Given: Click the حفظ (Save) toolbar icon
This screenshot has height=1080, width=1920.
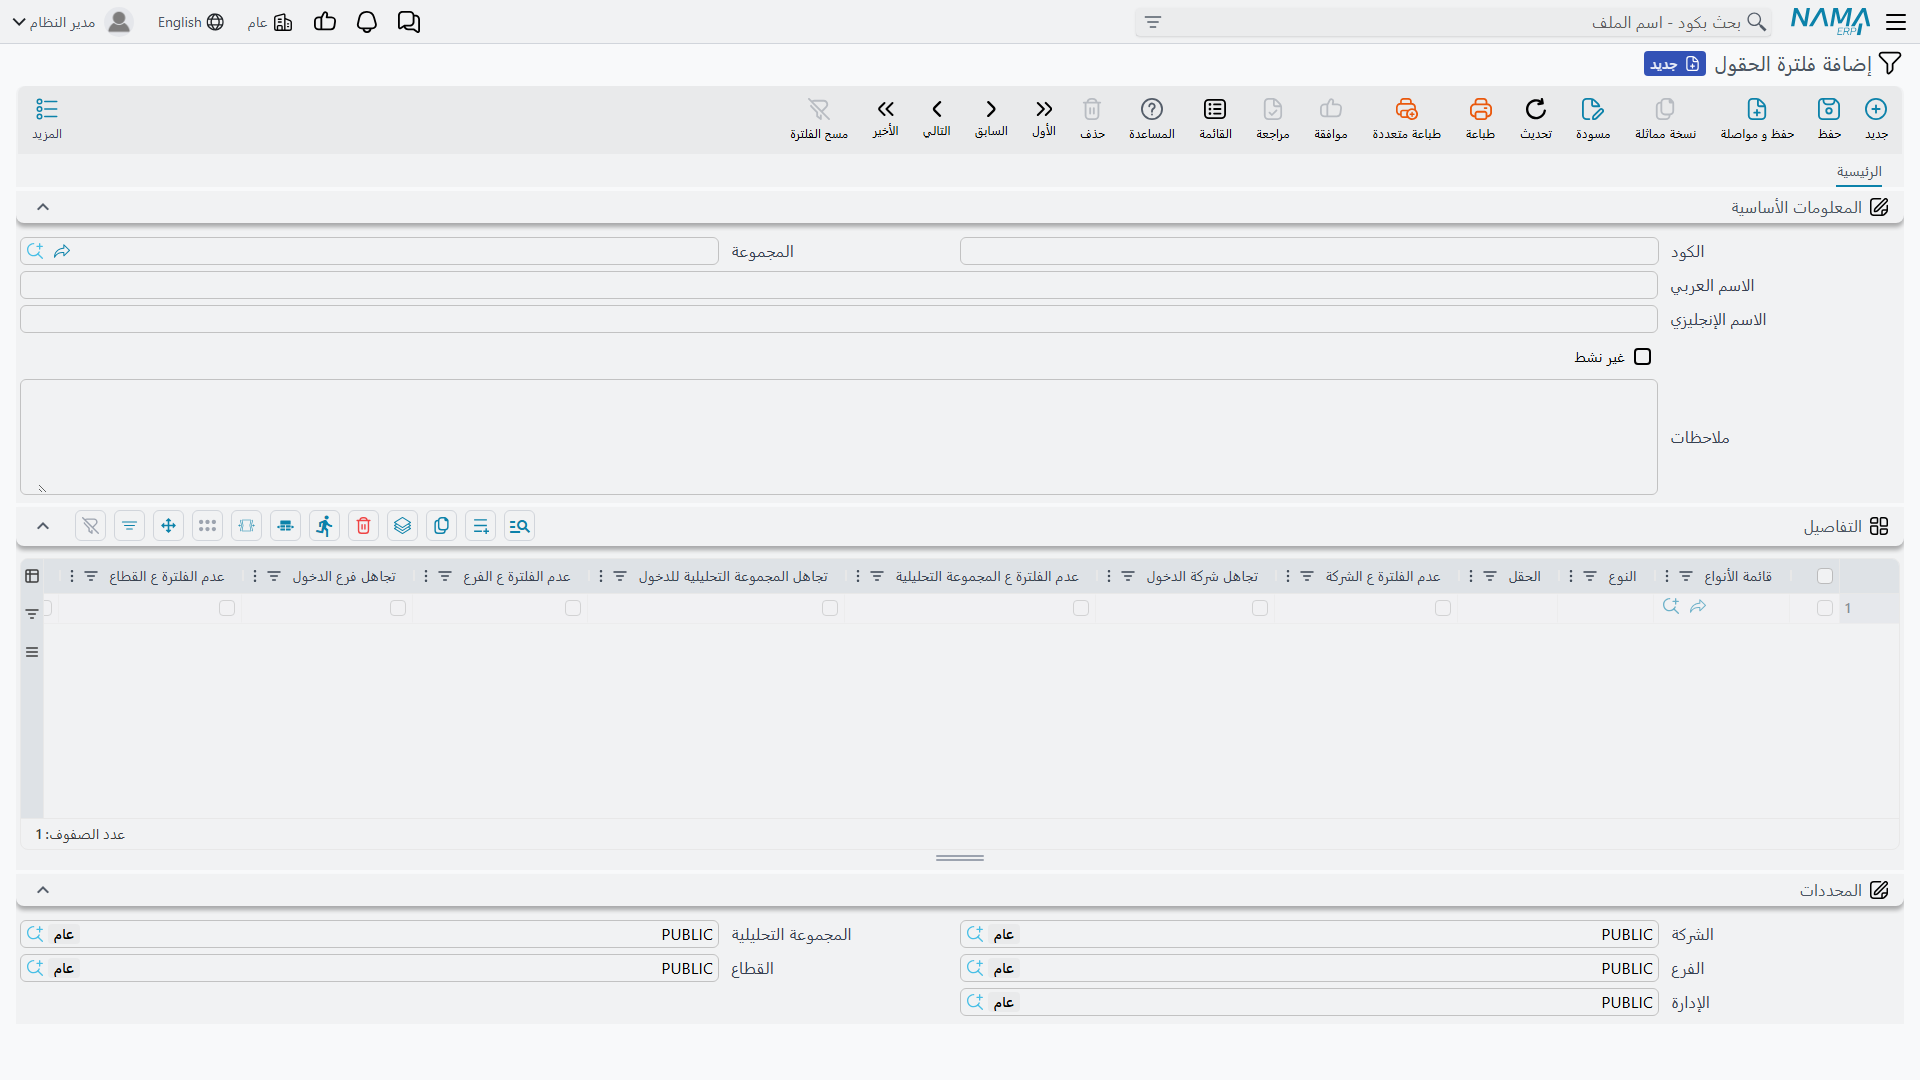Looking at the screenshot, I should [x=1829, y=109].
